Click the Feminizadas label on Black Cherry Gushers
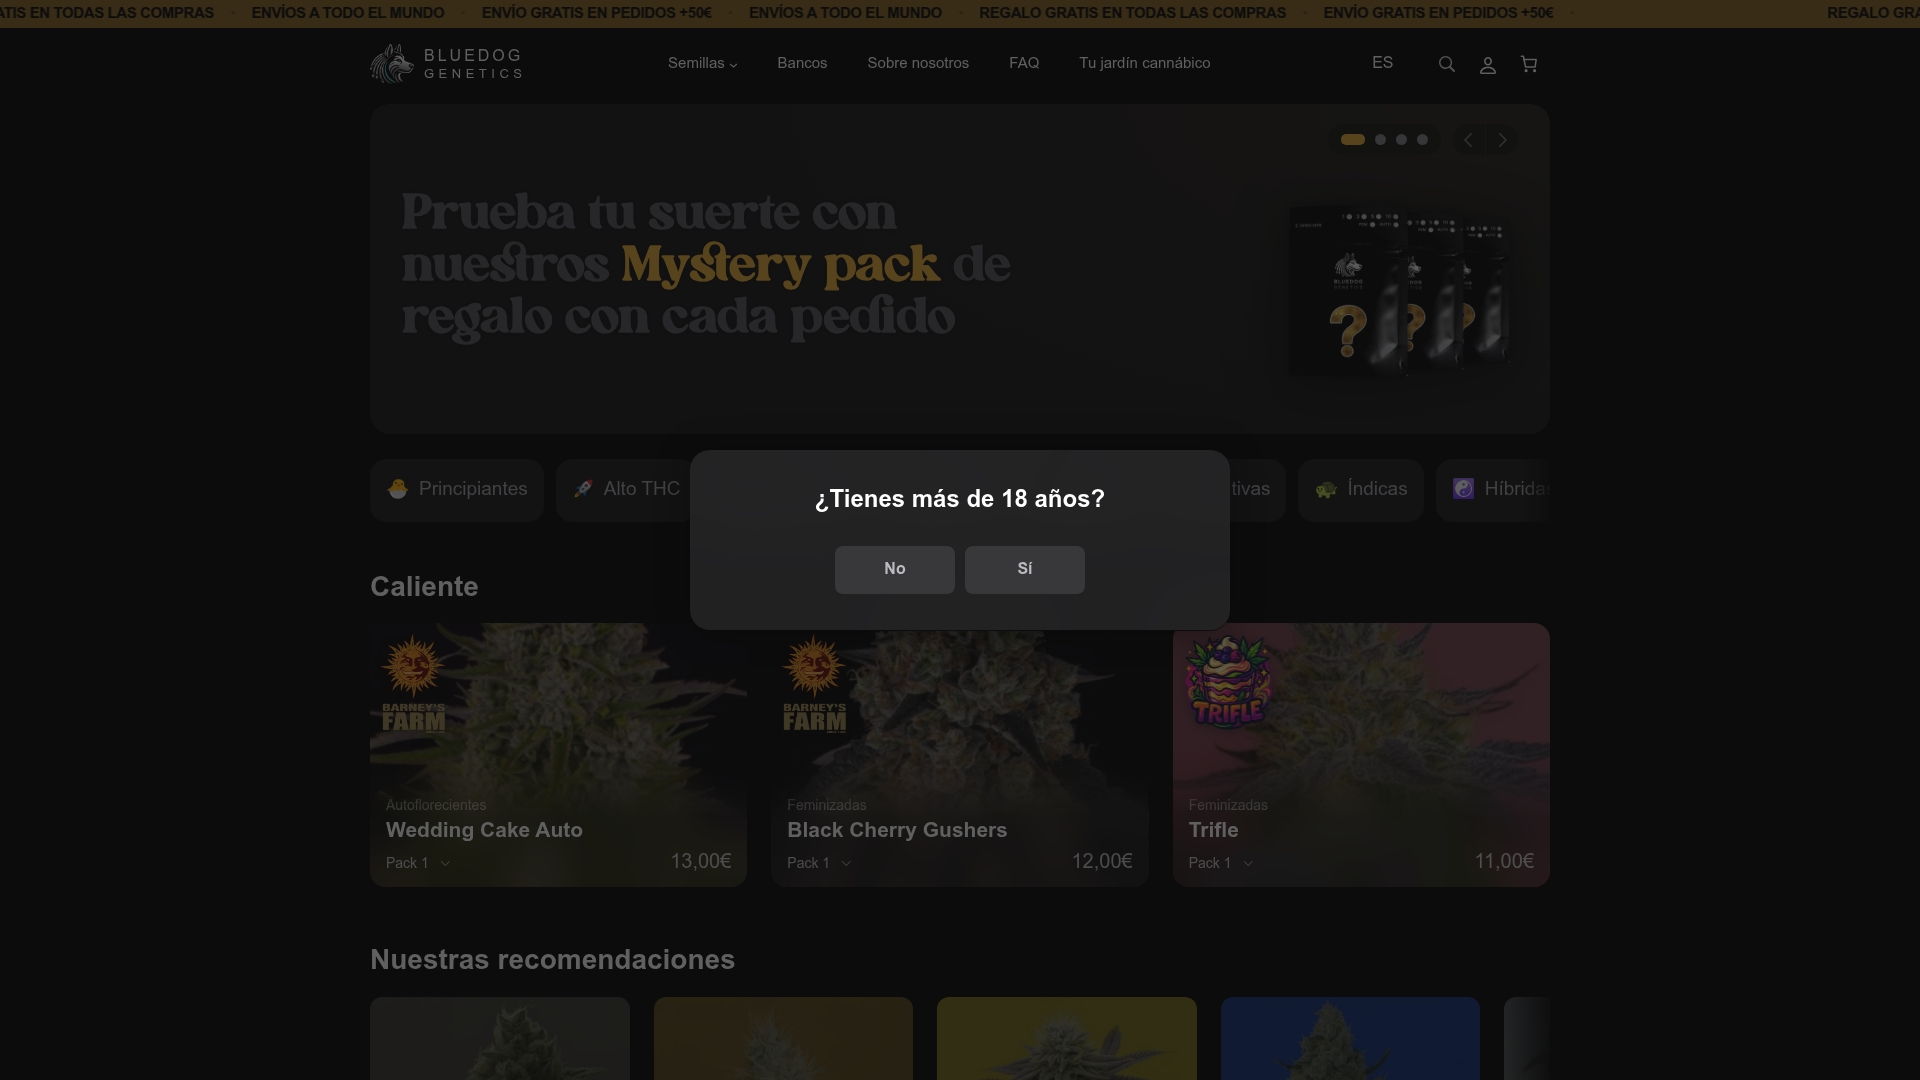This screenshot has height=1080, width=1920. 827,806
